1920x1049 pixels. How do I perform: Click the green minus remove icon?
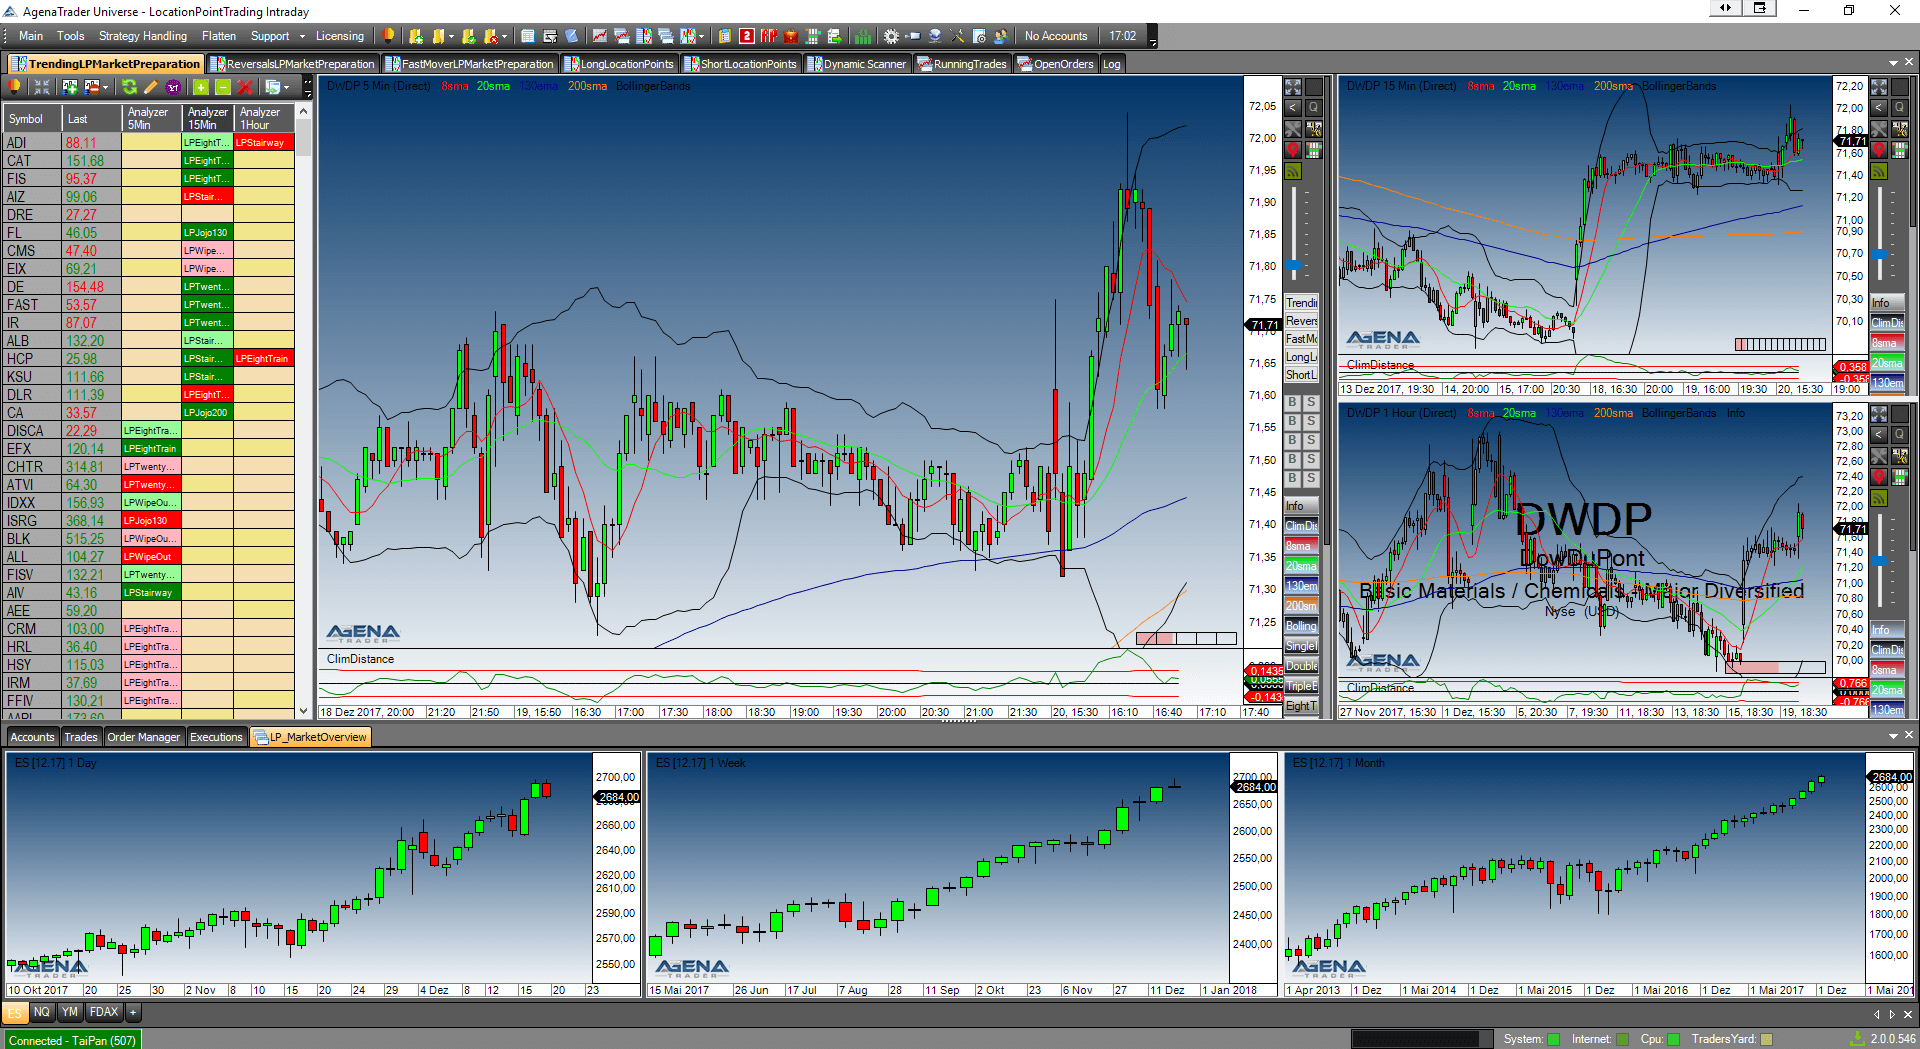point(223,87)
